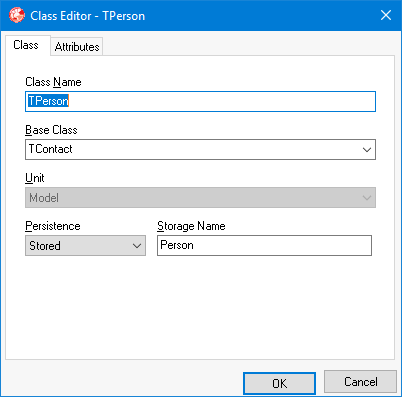Screen dimensions: 402x397
Task: Click the greyed-out Model unit field
Action: click(x=200, y=198)
